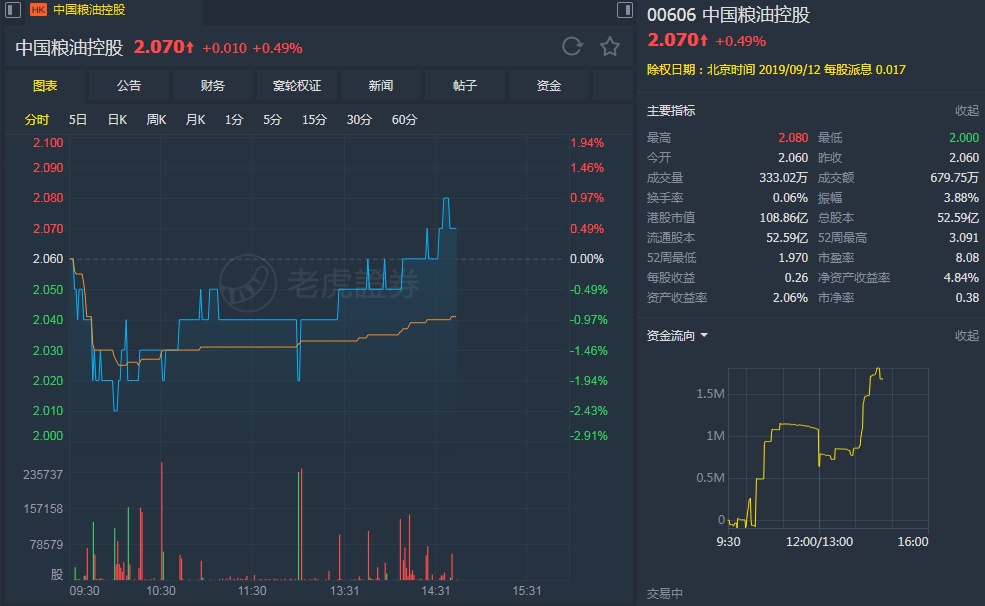
Task: Click the 52周最高 value 3.091
Action: tap(964, 237)
